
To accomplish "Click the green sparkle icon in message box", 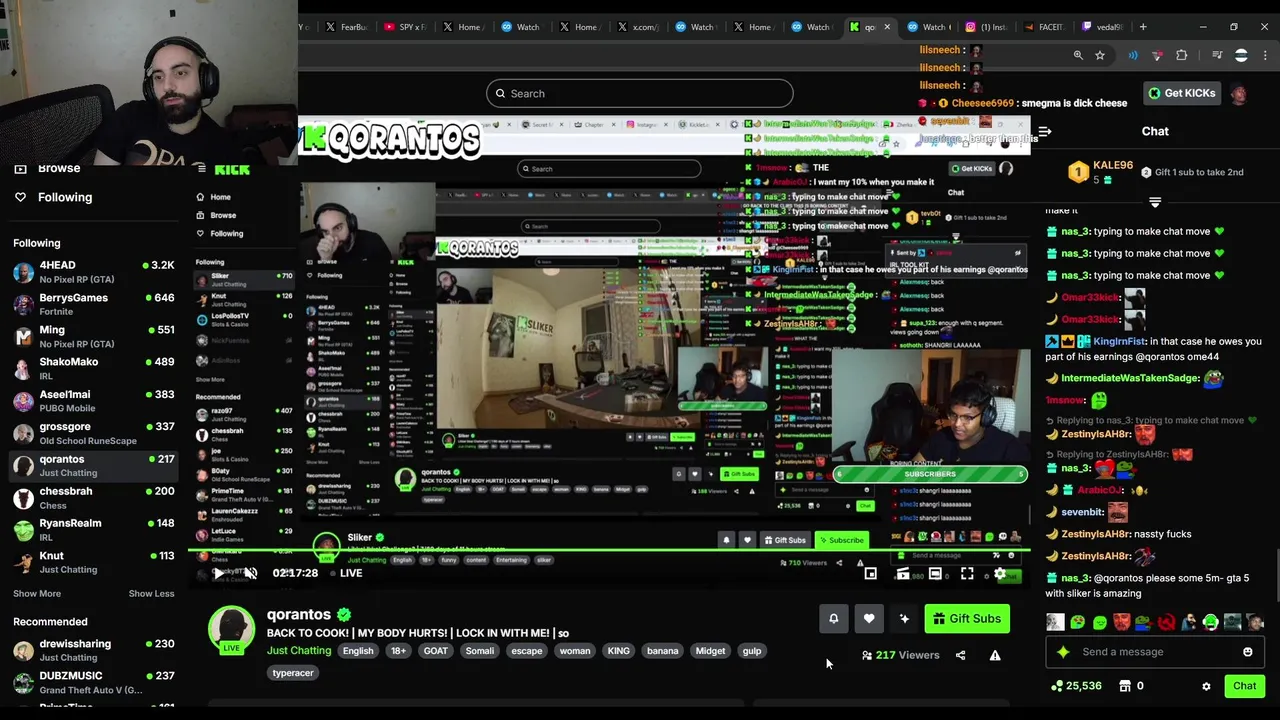I will pos(1063,652).
